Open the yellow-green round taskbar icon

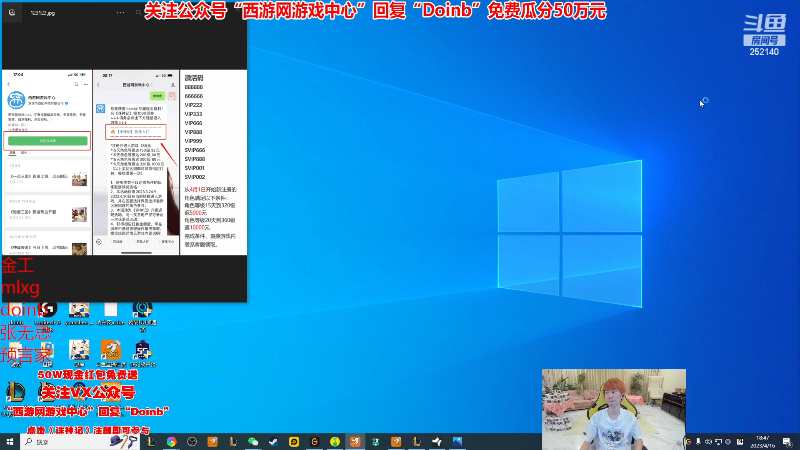(x=335, y=442)
